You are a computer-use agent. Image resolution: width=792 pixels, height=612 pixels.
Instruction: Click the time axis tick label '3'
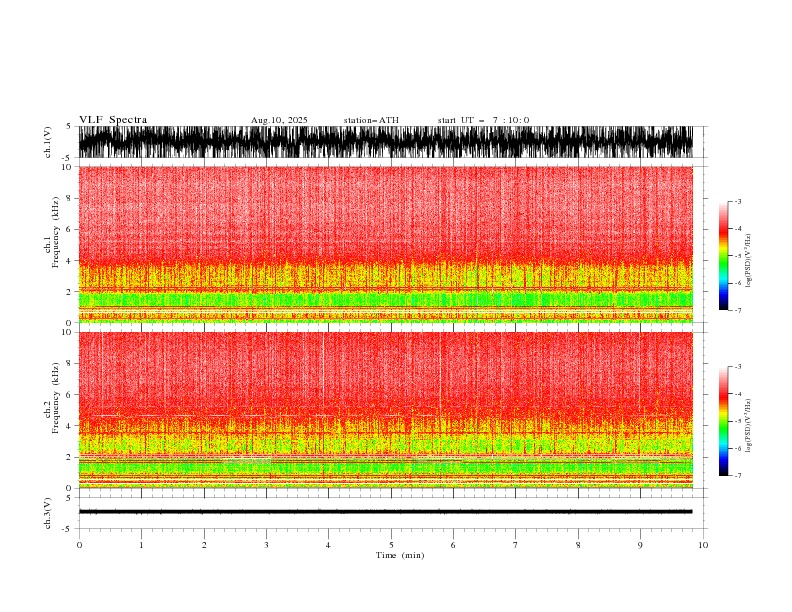266,545
